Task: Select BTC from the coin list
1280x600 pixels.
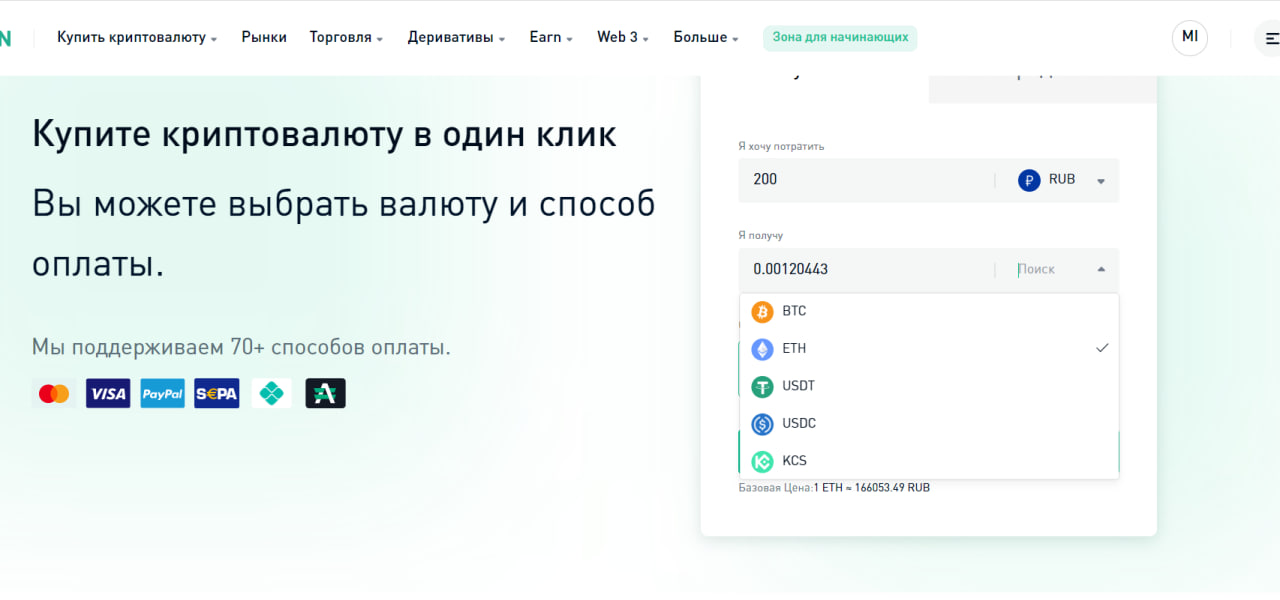Action: (x=793, y=311)
